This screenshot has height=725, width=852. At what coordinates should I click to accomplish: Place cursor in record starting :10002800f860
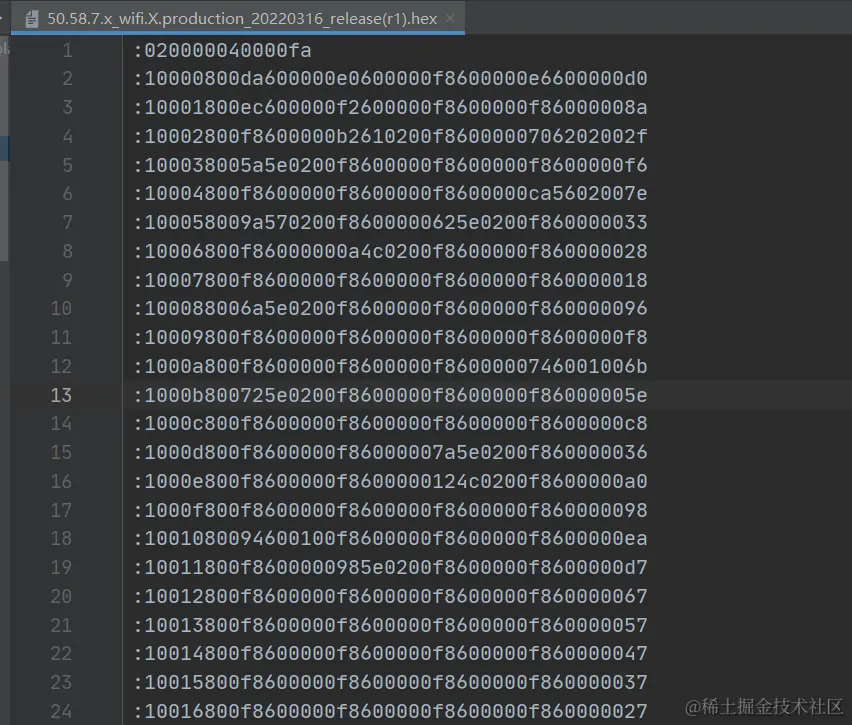coord(391,136)
